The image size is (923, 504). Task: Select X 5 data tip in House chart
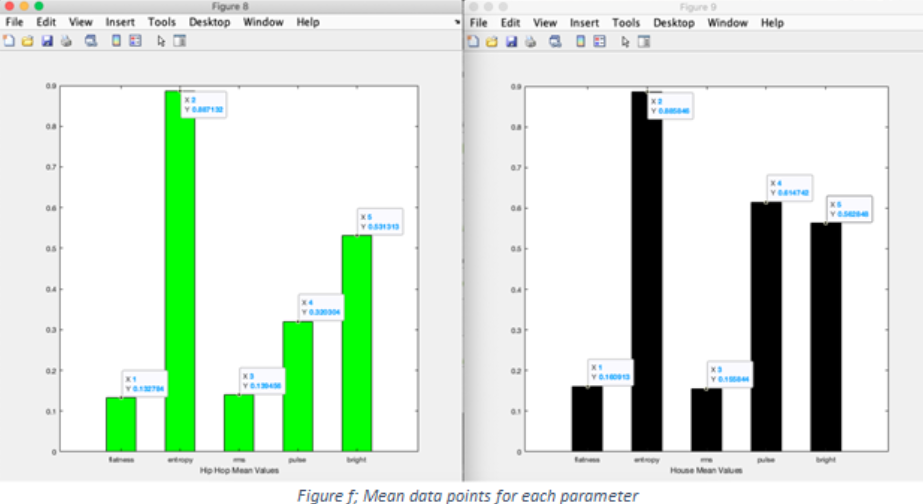click(x=849, y=209)
